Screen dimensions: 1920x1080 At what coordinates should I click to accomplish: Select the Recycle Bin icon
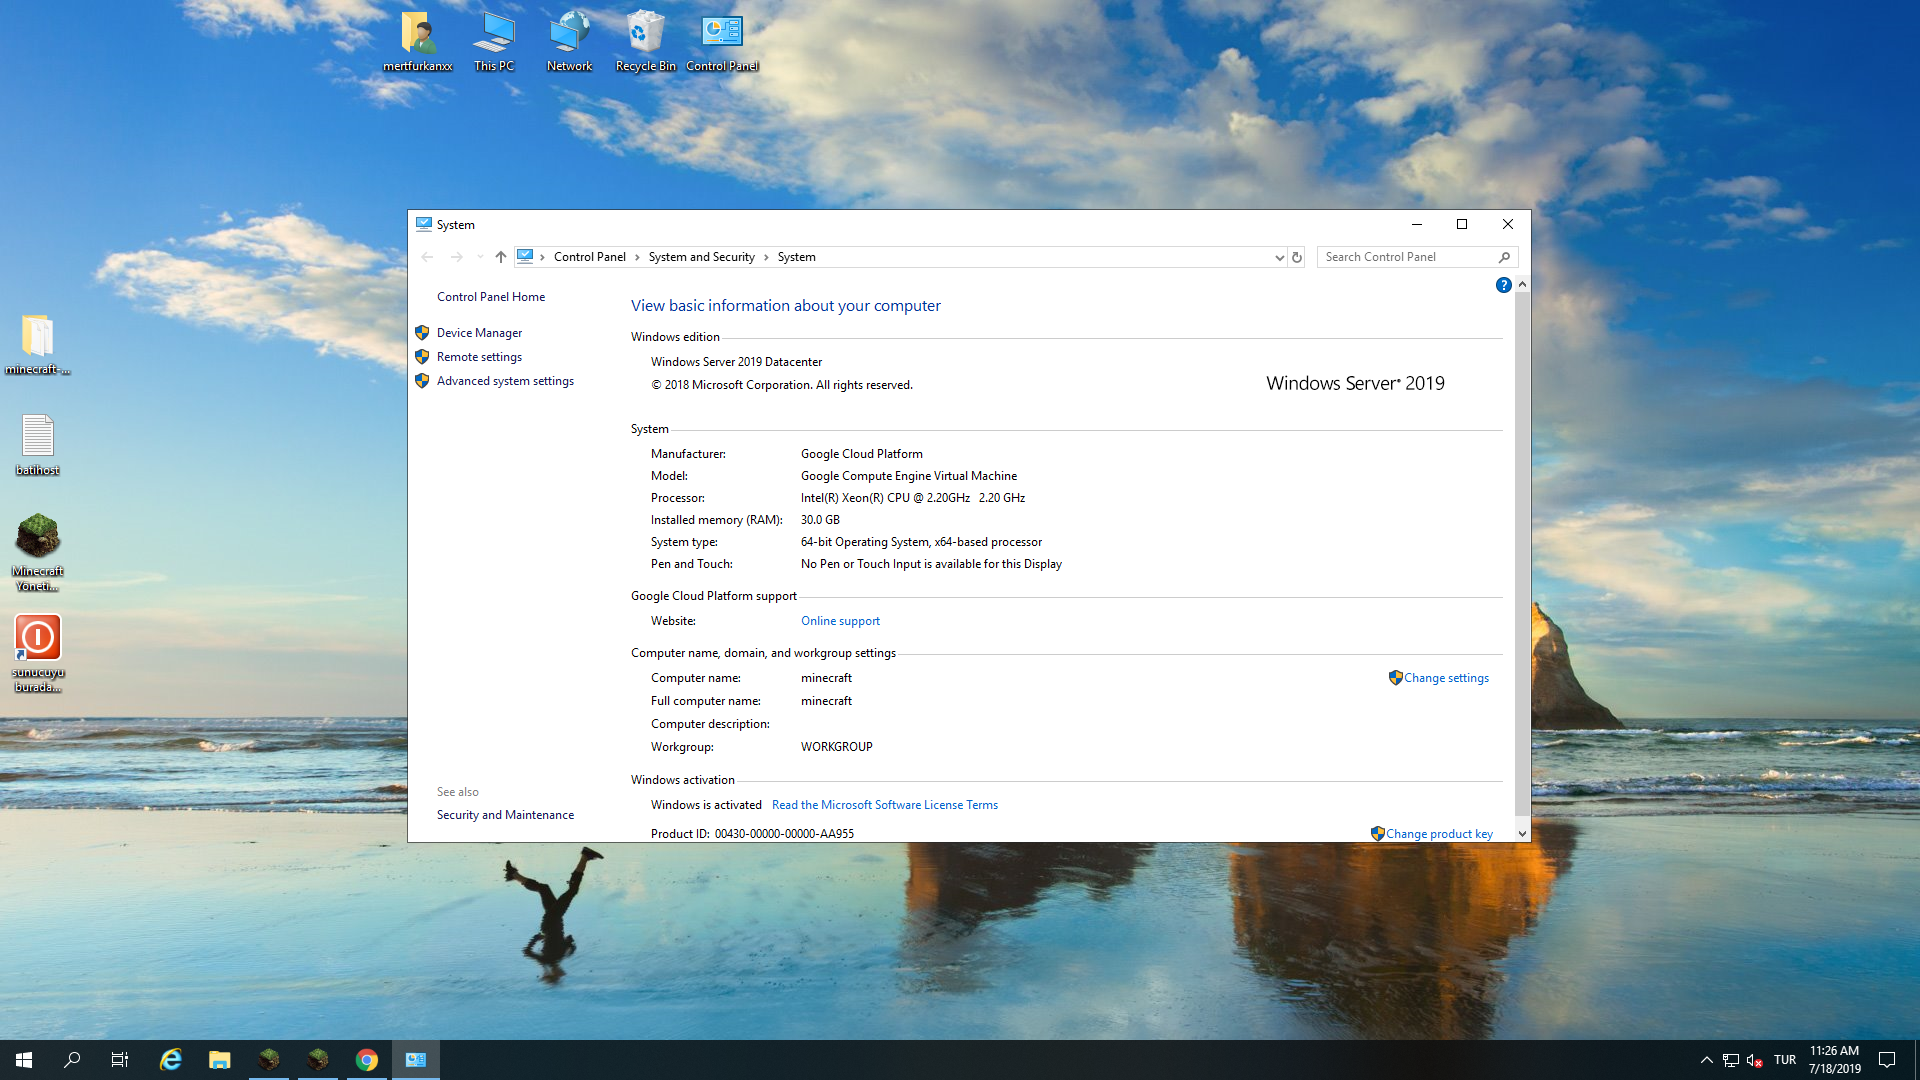coord(646,41)
